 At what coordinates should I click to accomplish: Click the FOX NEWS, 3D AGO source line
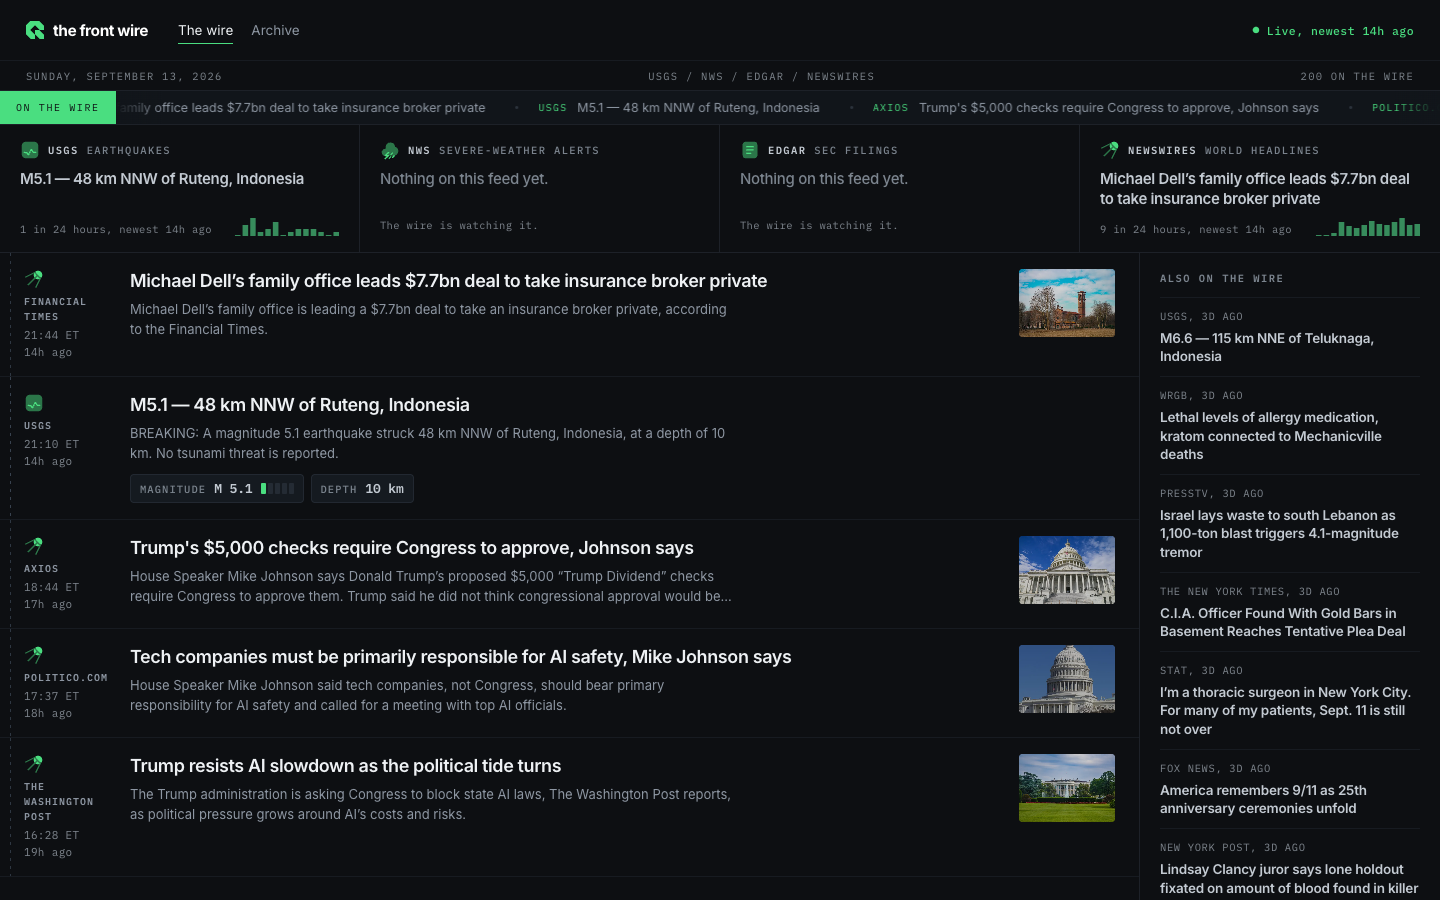[1215, 769]
